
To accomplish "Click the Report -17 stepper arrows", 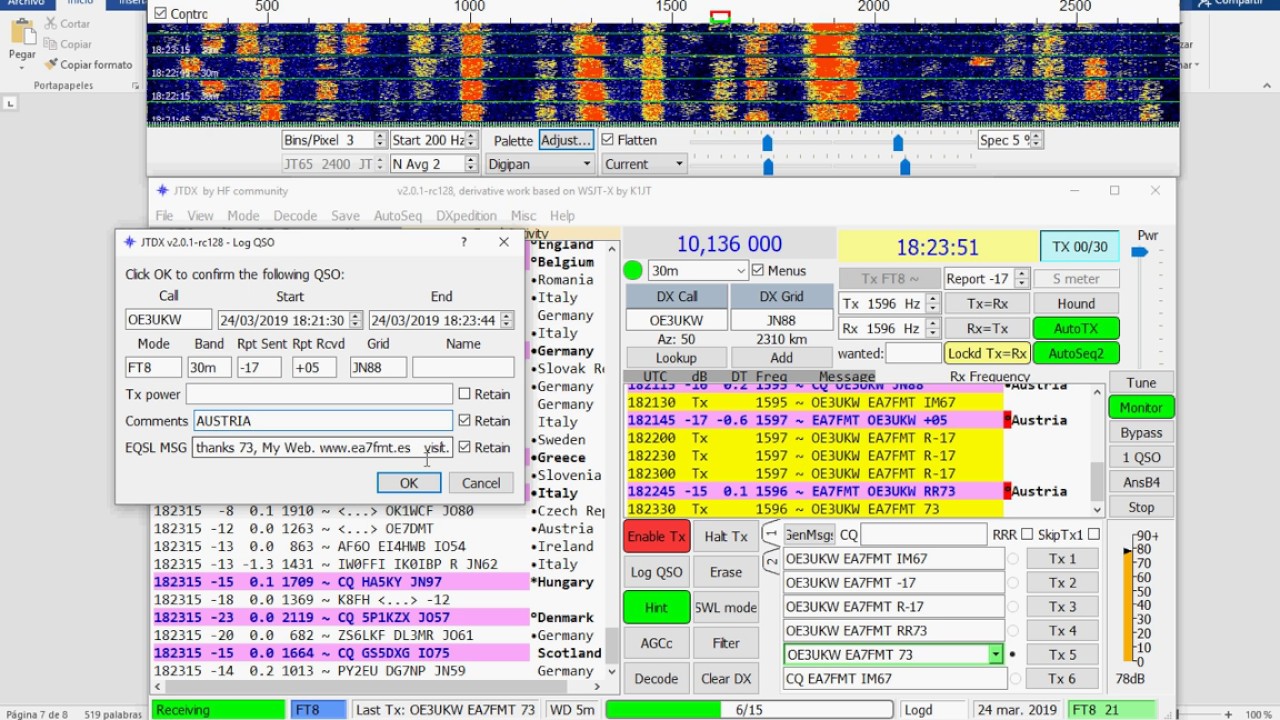I will pos(1022,279).
